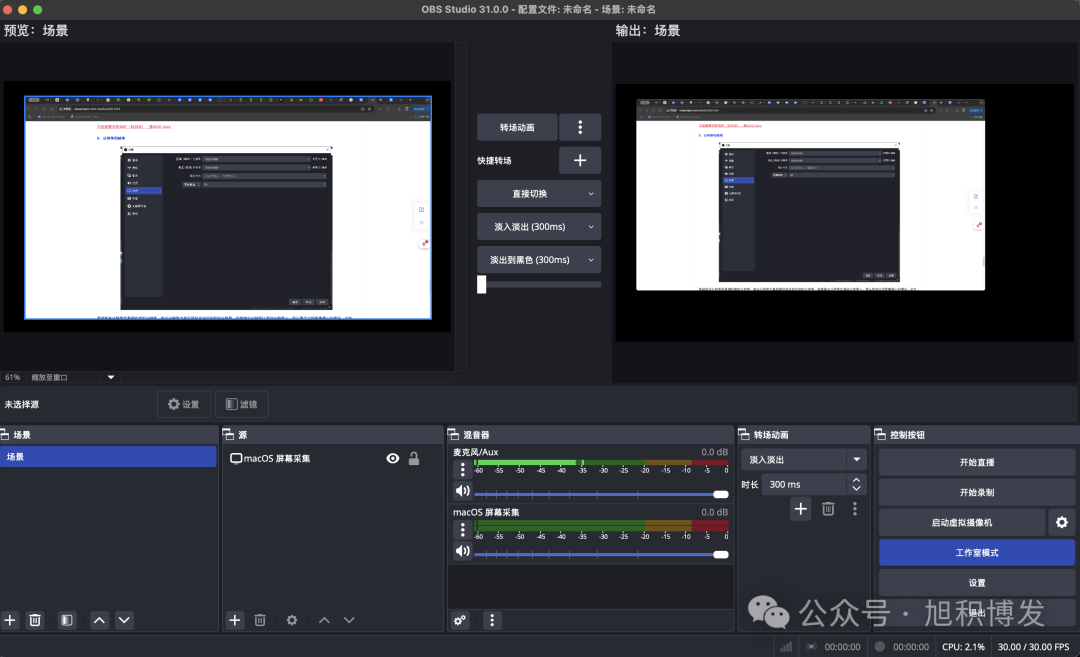Image resolution: width=1080 pixels, height=657 pixels.
Task: Click the streaming status icon in status bar
Action: pos(811,647)
